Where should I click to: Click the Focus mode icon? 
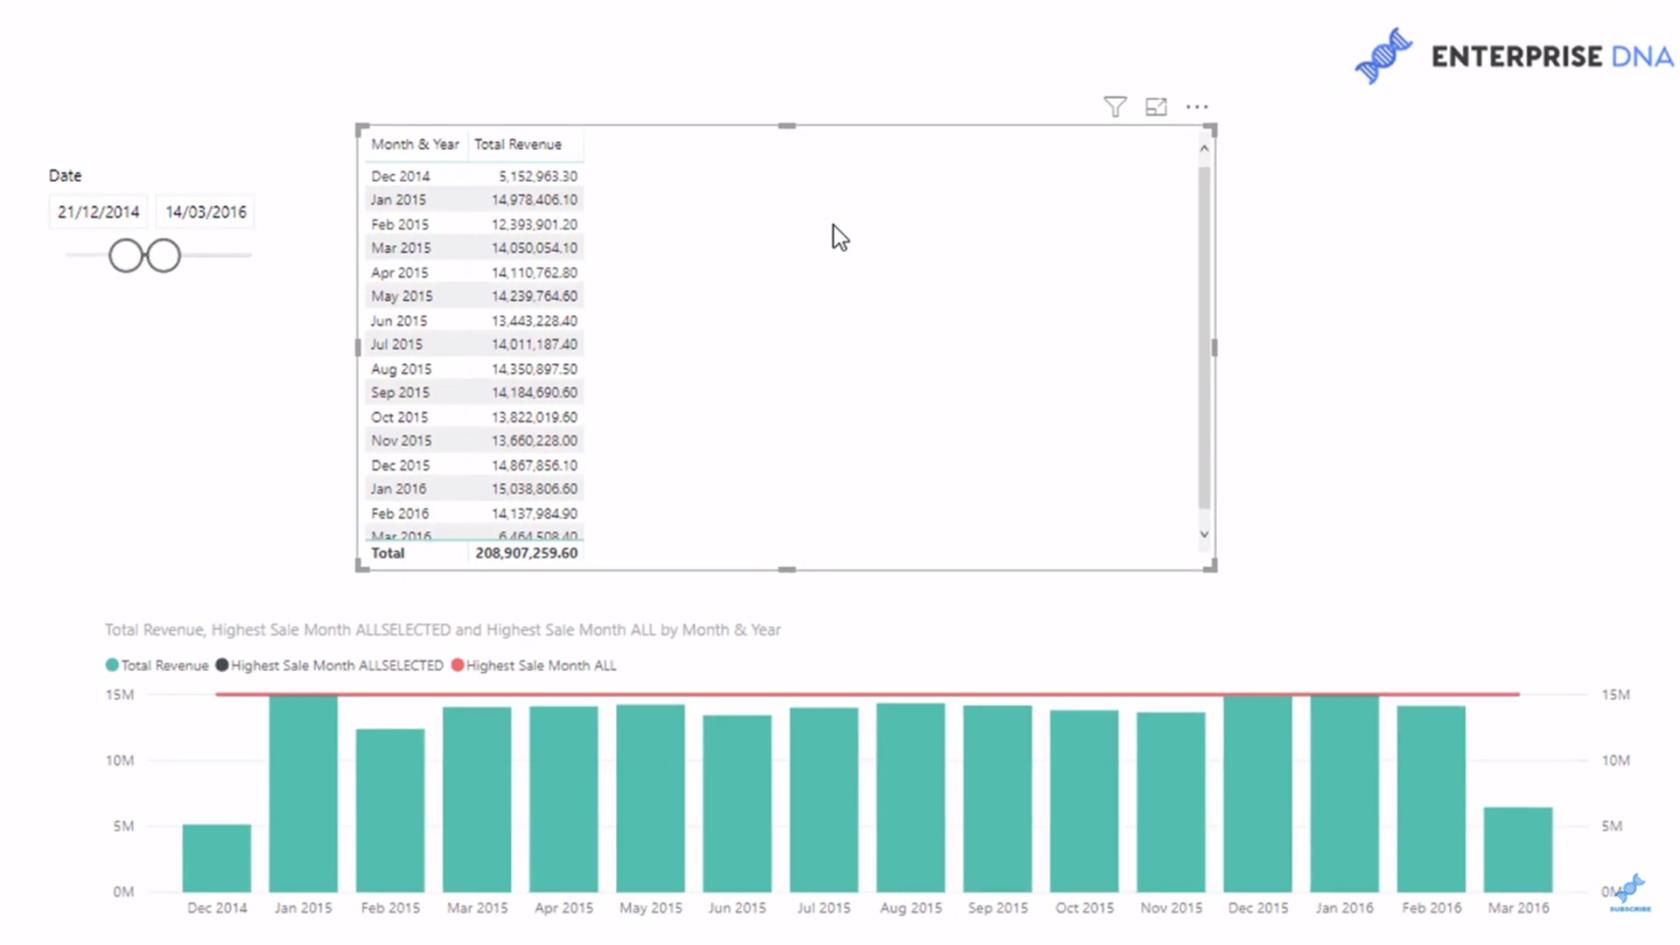1156,106
